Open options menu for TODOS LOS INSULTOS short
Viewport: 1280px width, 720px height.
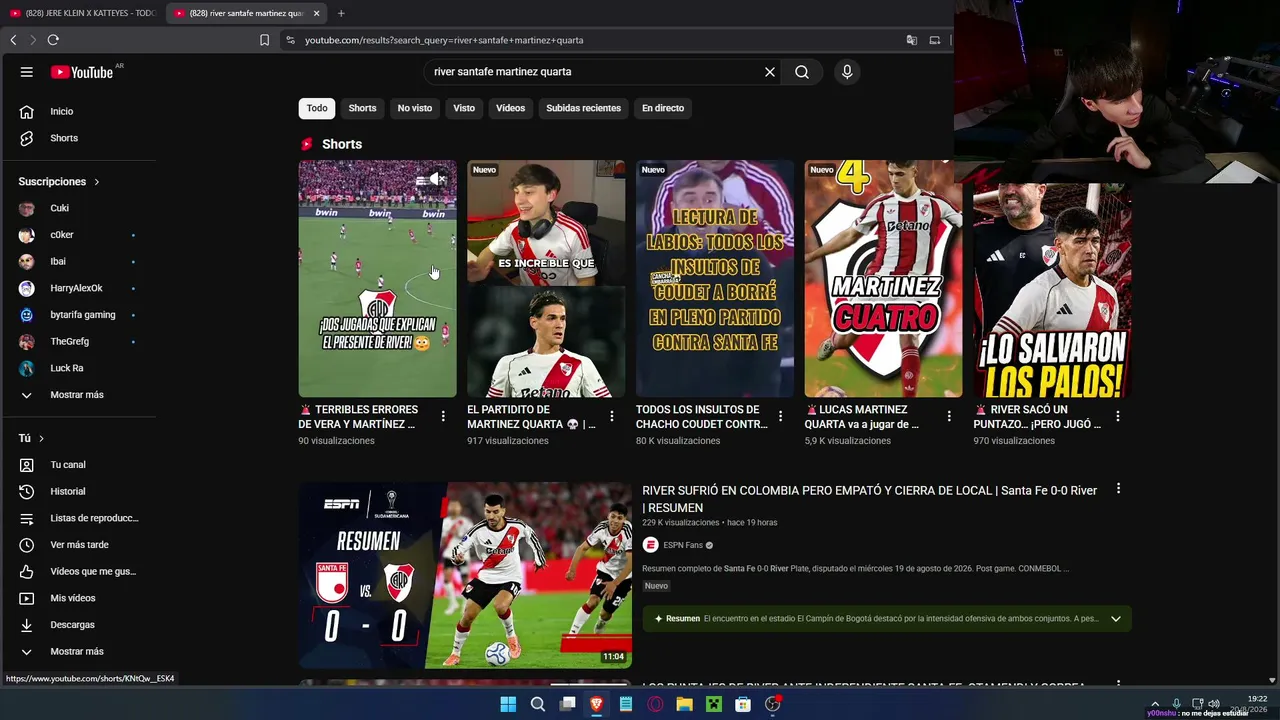point(781,416)
